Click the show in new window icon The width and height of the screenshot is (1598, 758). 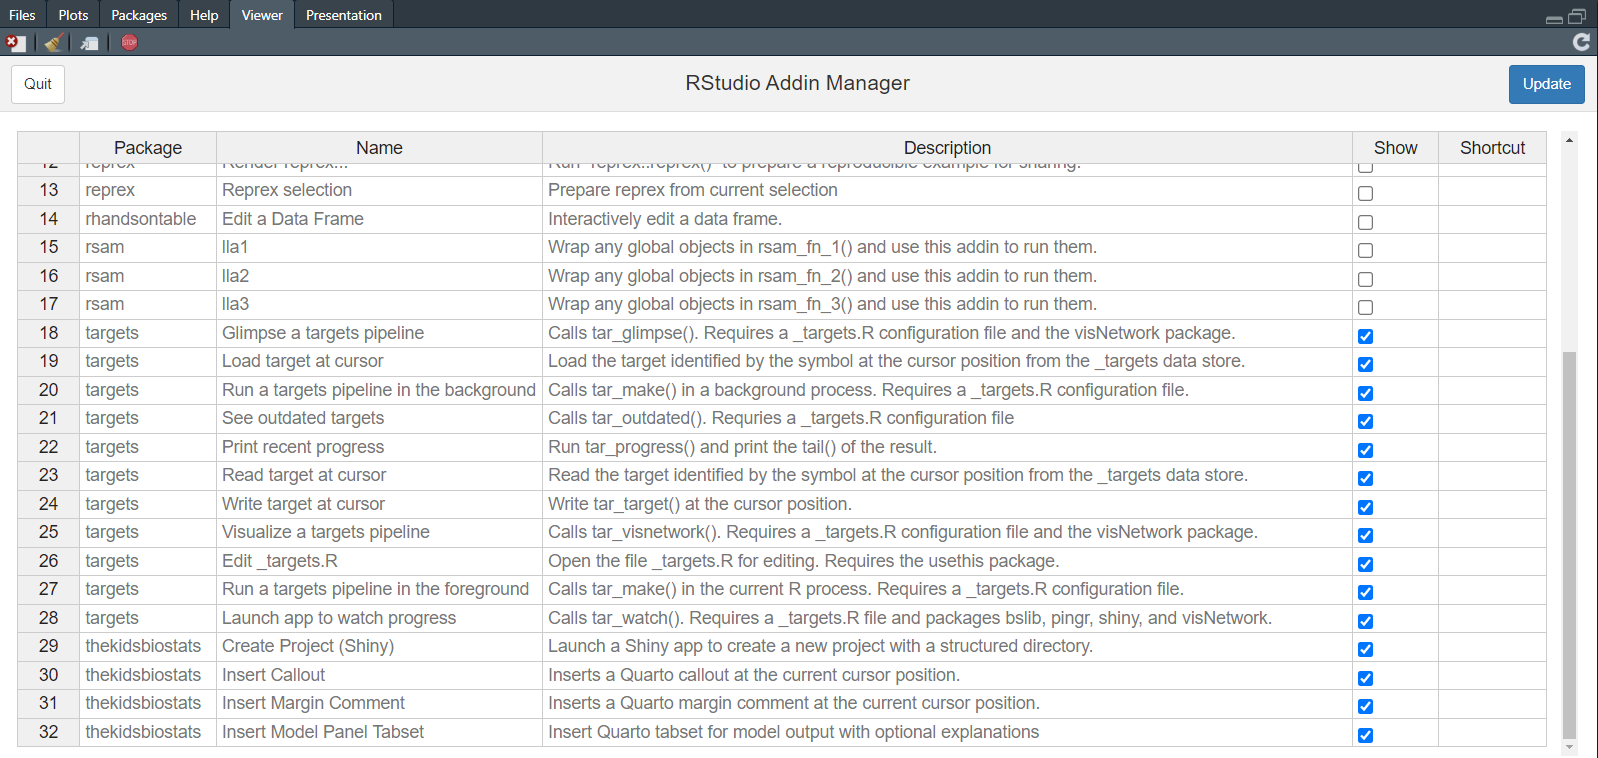tap(90, 43)
